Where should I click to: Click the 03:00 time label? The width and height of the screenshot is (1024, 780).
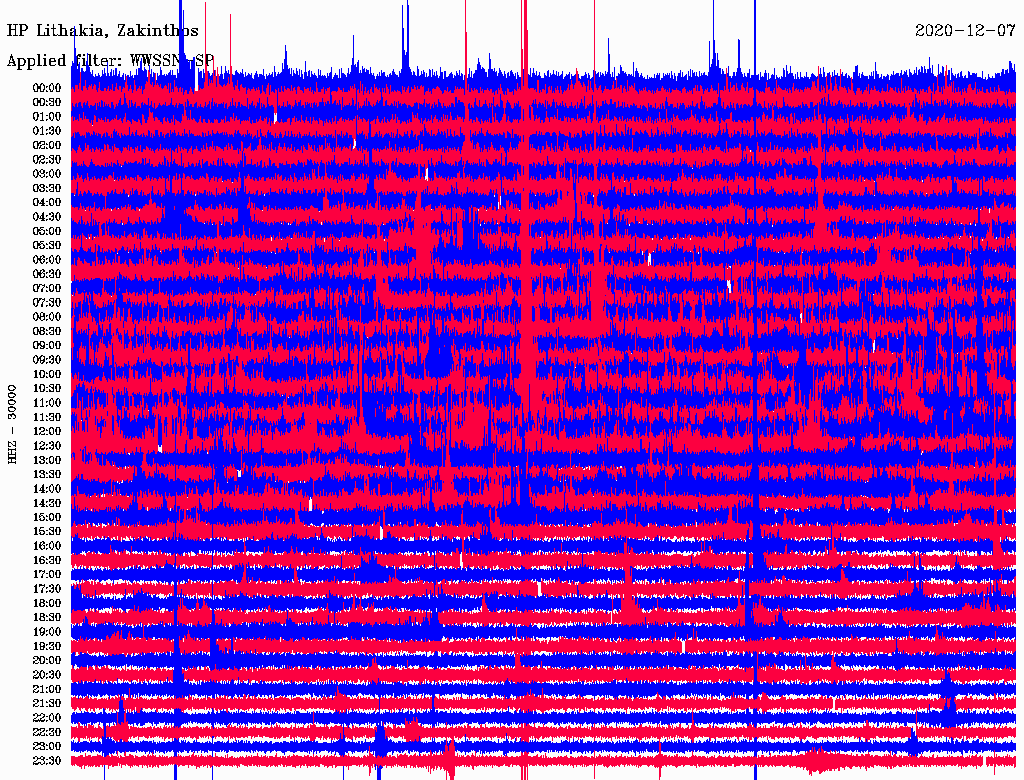(x=47, y=174)
